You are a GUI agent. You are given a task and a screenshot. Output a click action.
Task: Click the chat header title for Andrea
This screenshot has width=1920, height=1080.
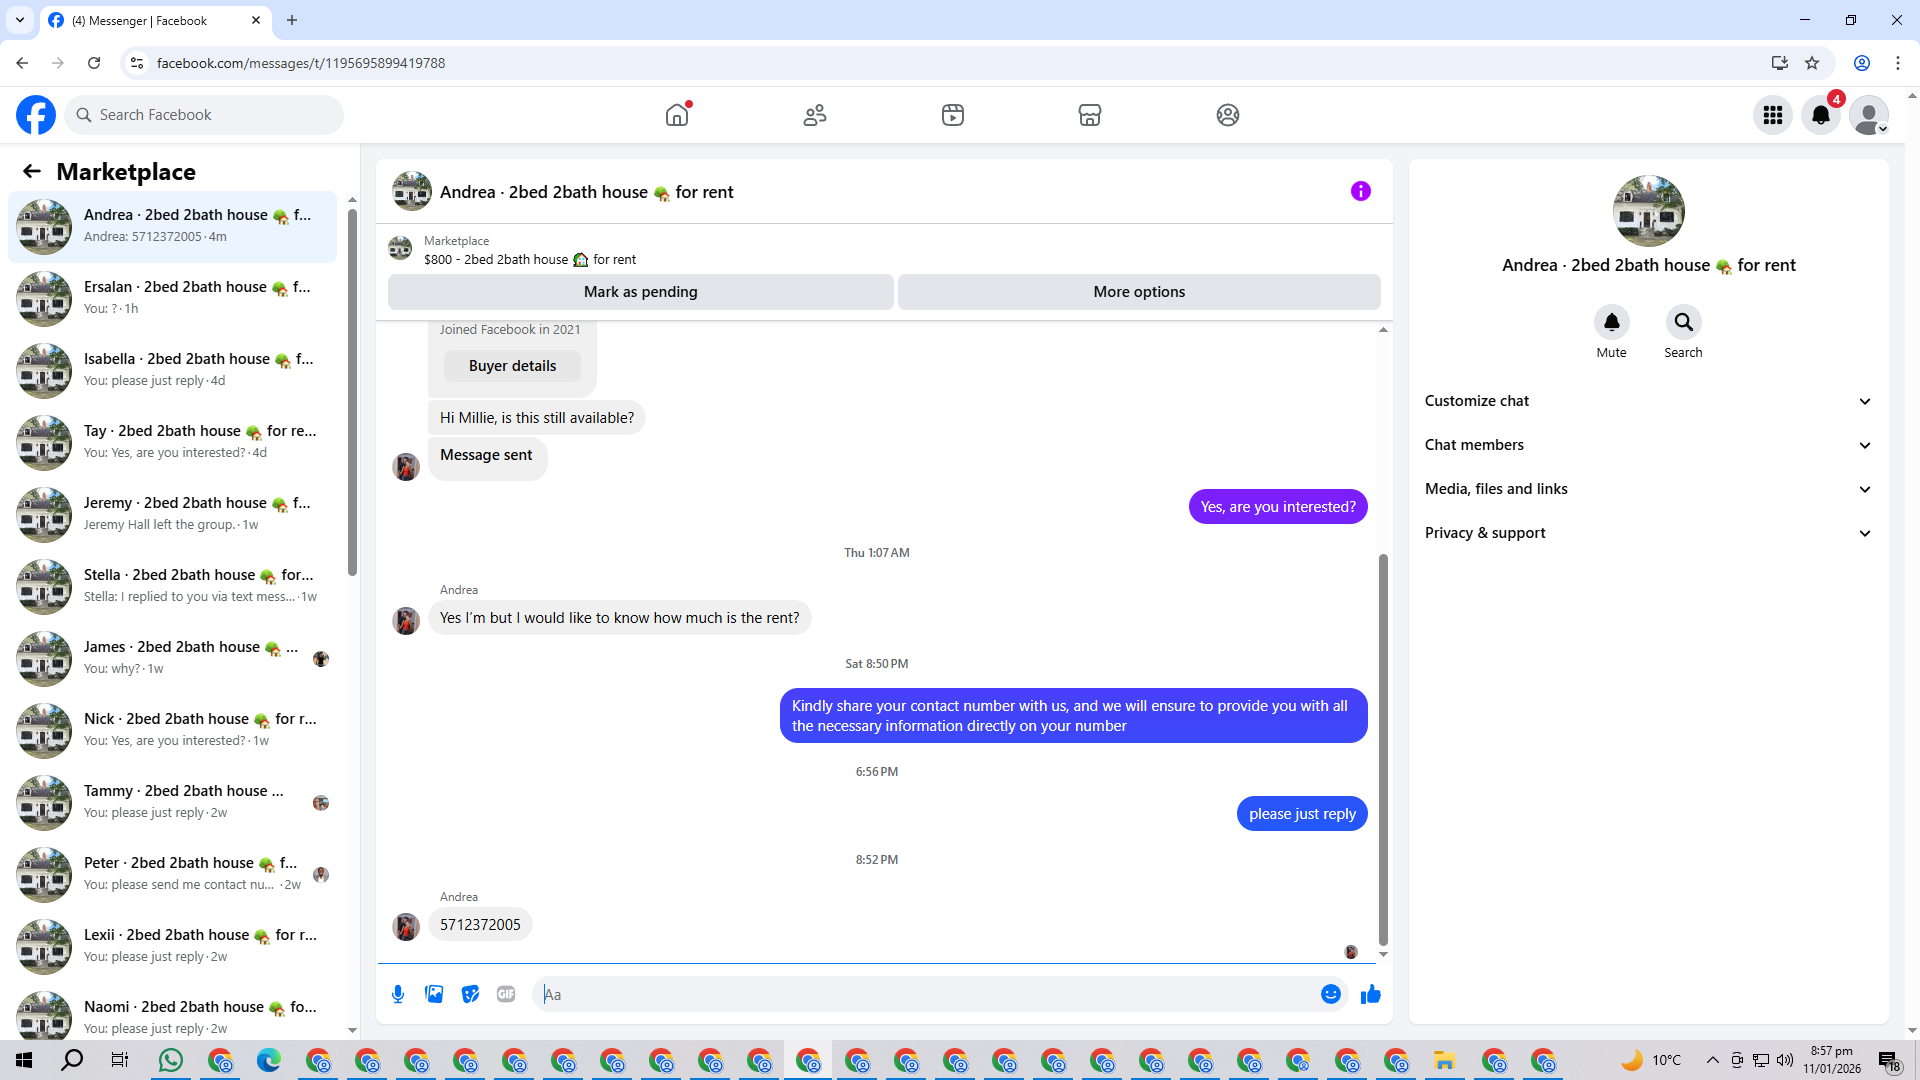click(586, 192)
